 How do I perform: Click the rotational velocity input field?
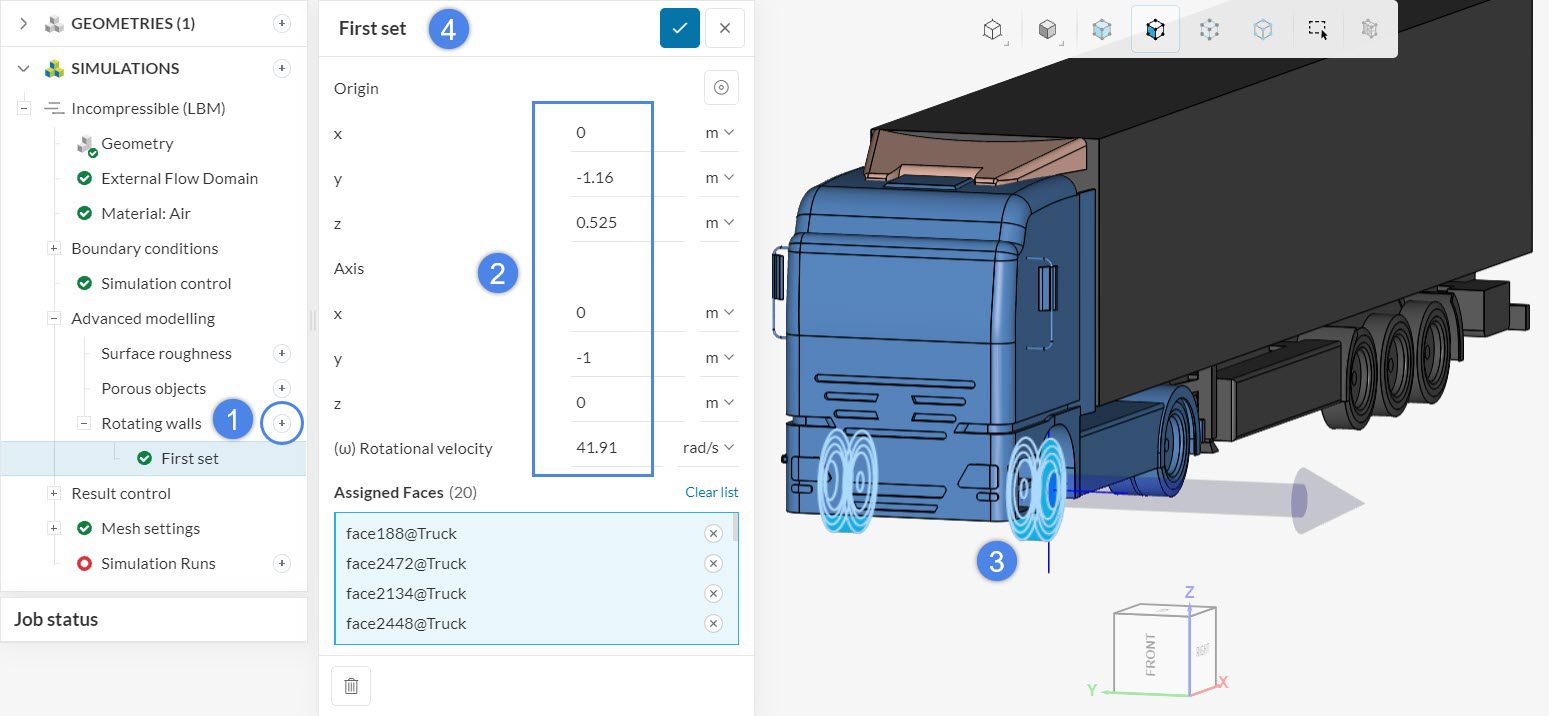[614, 448]
